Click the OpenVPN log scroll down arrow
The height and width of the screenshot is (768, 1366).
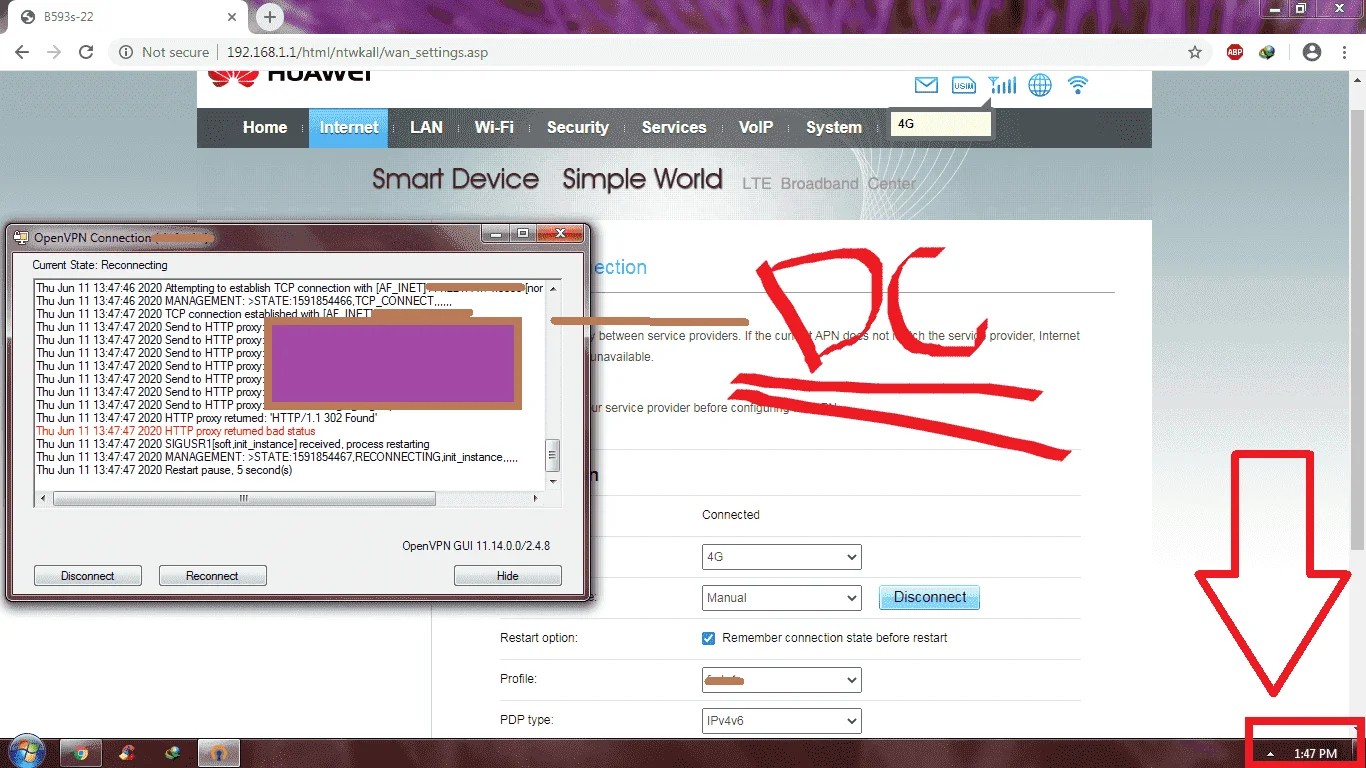[x=553, y=482]
